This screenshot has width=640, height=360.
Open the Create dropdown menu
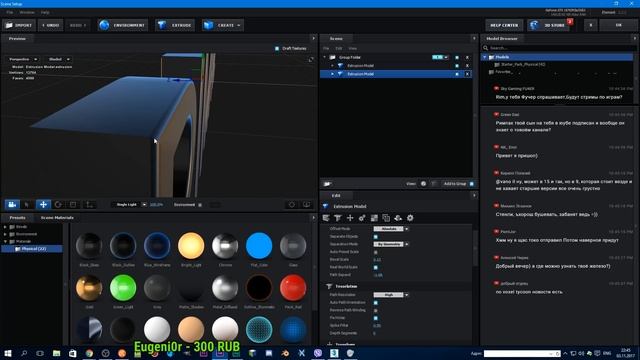[x=222, y=25]
